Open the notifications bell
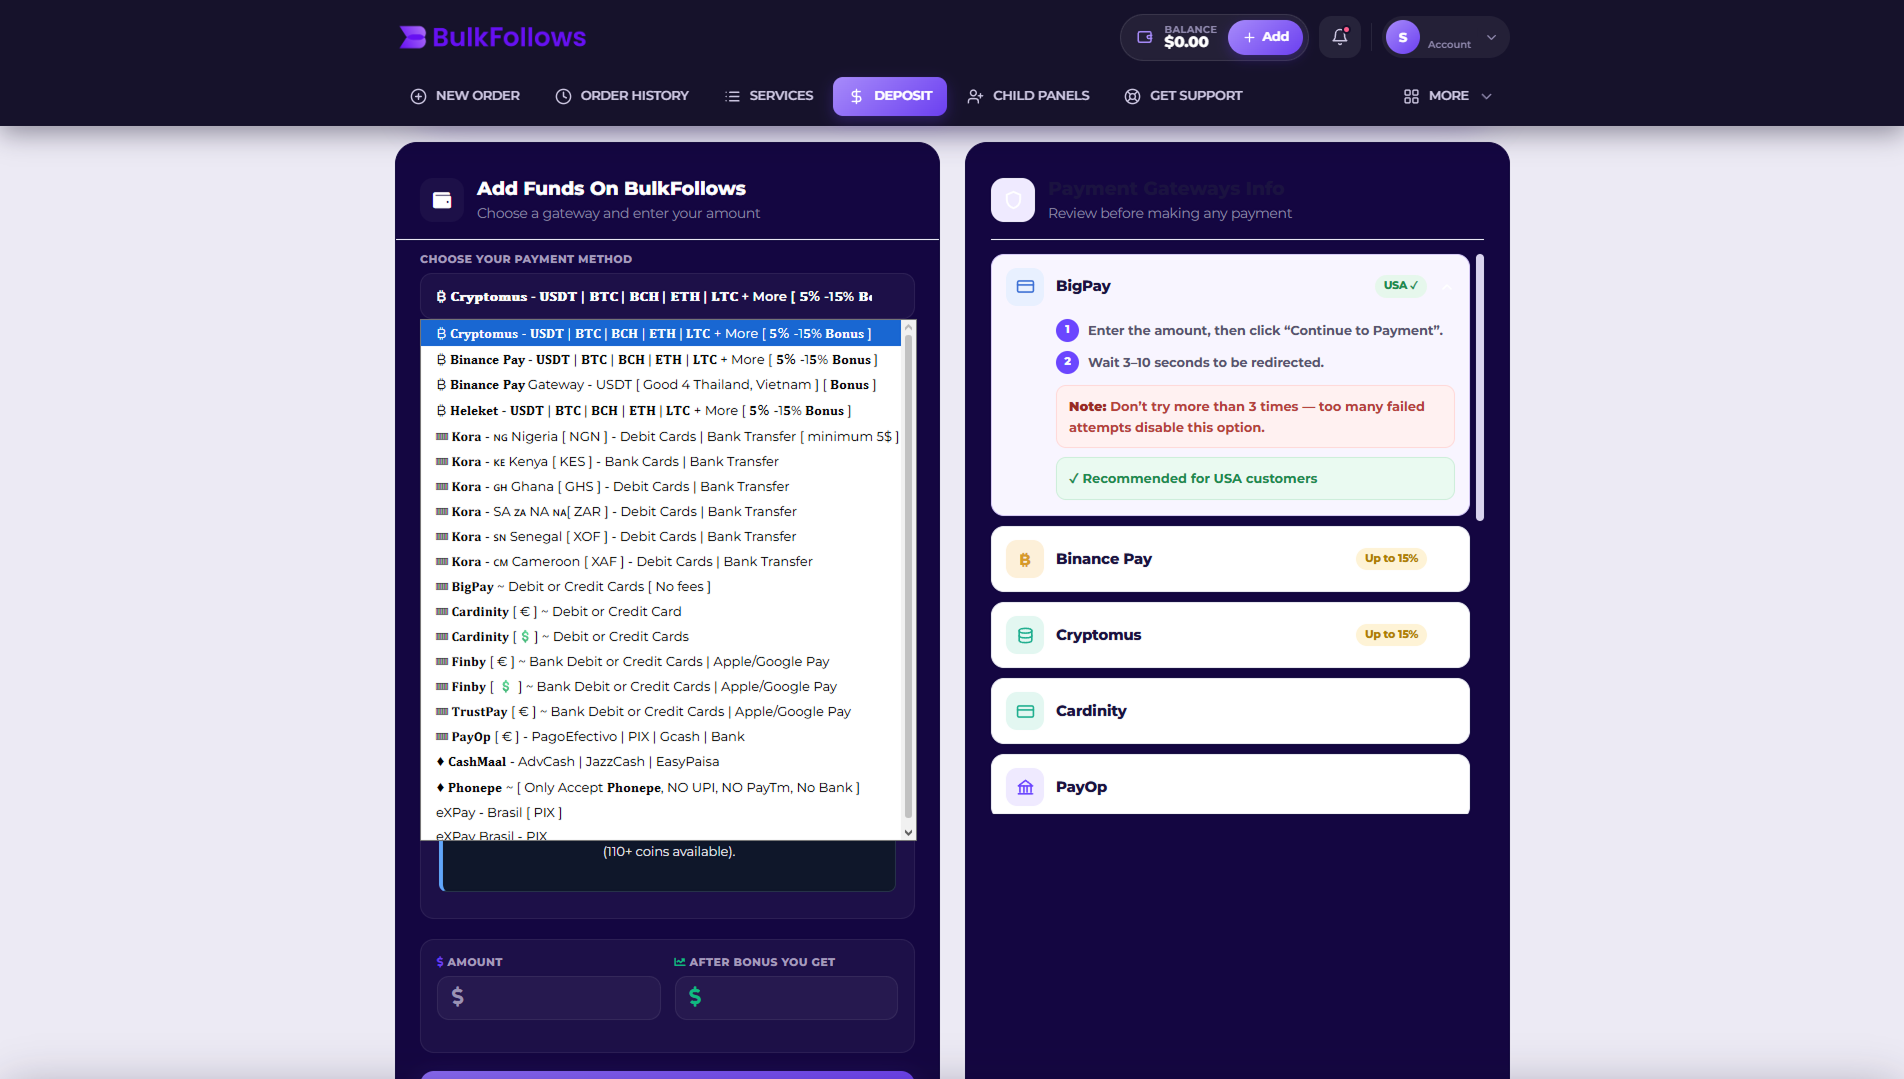This screenshot has width=1904, height=1079. click(1340, 37)
